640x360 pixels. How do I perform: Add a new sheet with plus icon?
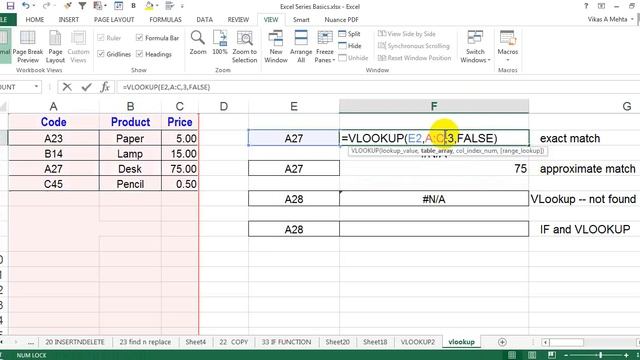[x=502, y=342]
